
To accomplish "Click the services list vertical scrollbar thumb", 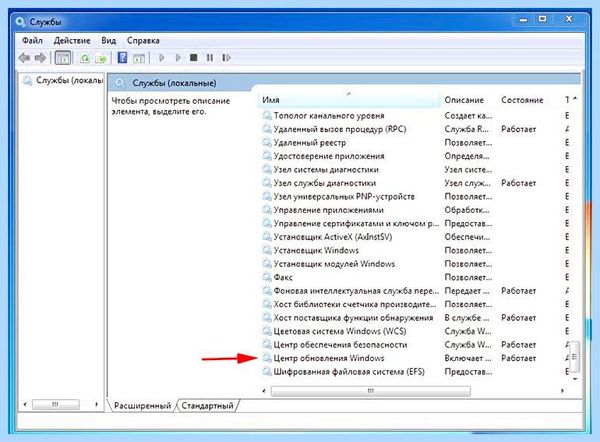I will 574,357.
